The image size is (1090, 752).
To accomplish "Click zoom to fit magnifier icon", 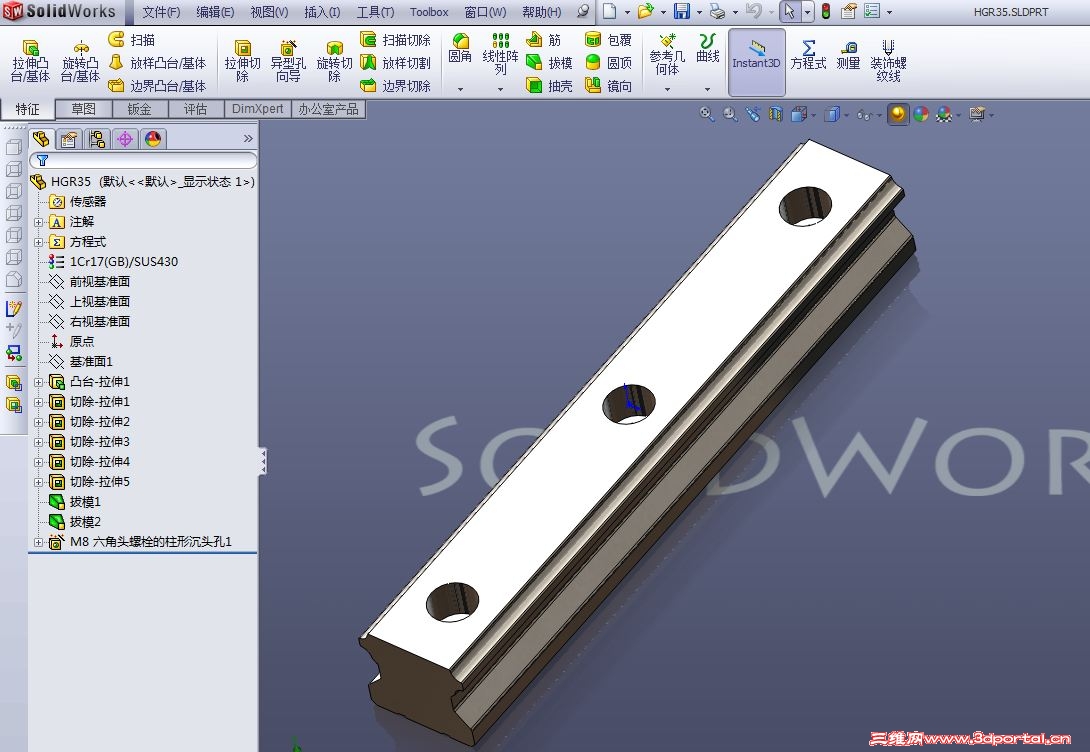I will click(x=706, y=114).
